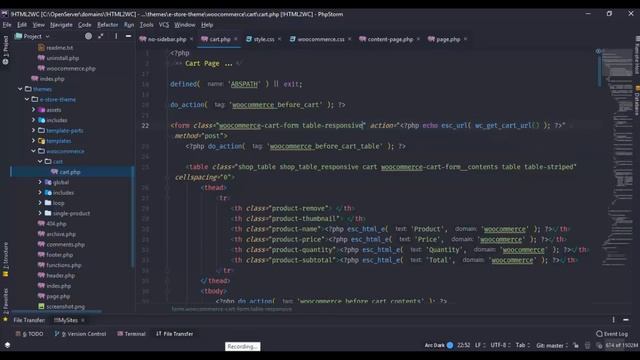640x360 pixels.
Task: Close the cart.php editor tab
Action: [236, 39]
